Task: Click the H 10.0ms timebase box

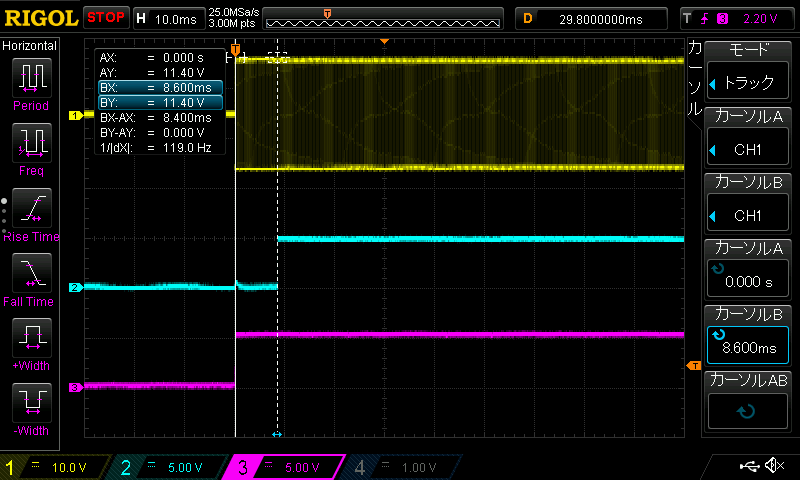Action: pos(168,19)
